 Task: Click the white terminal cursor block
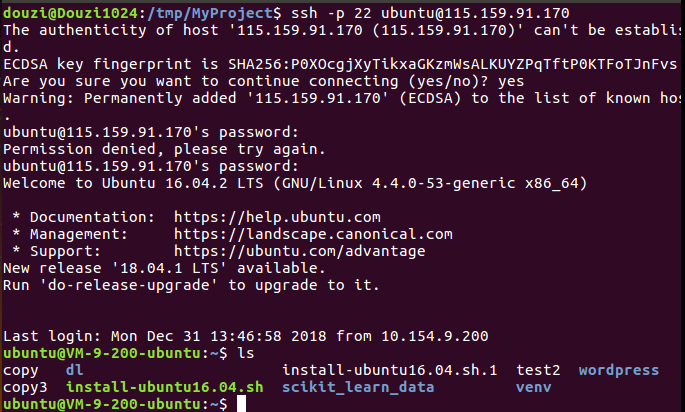click(x=242, y=404)
